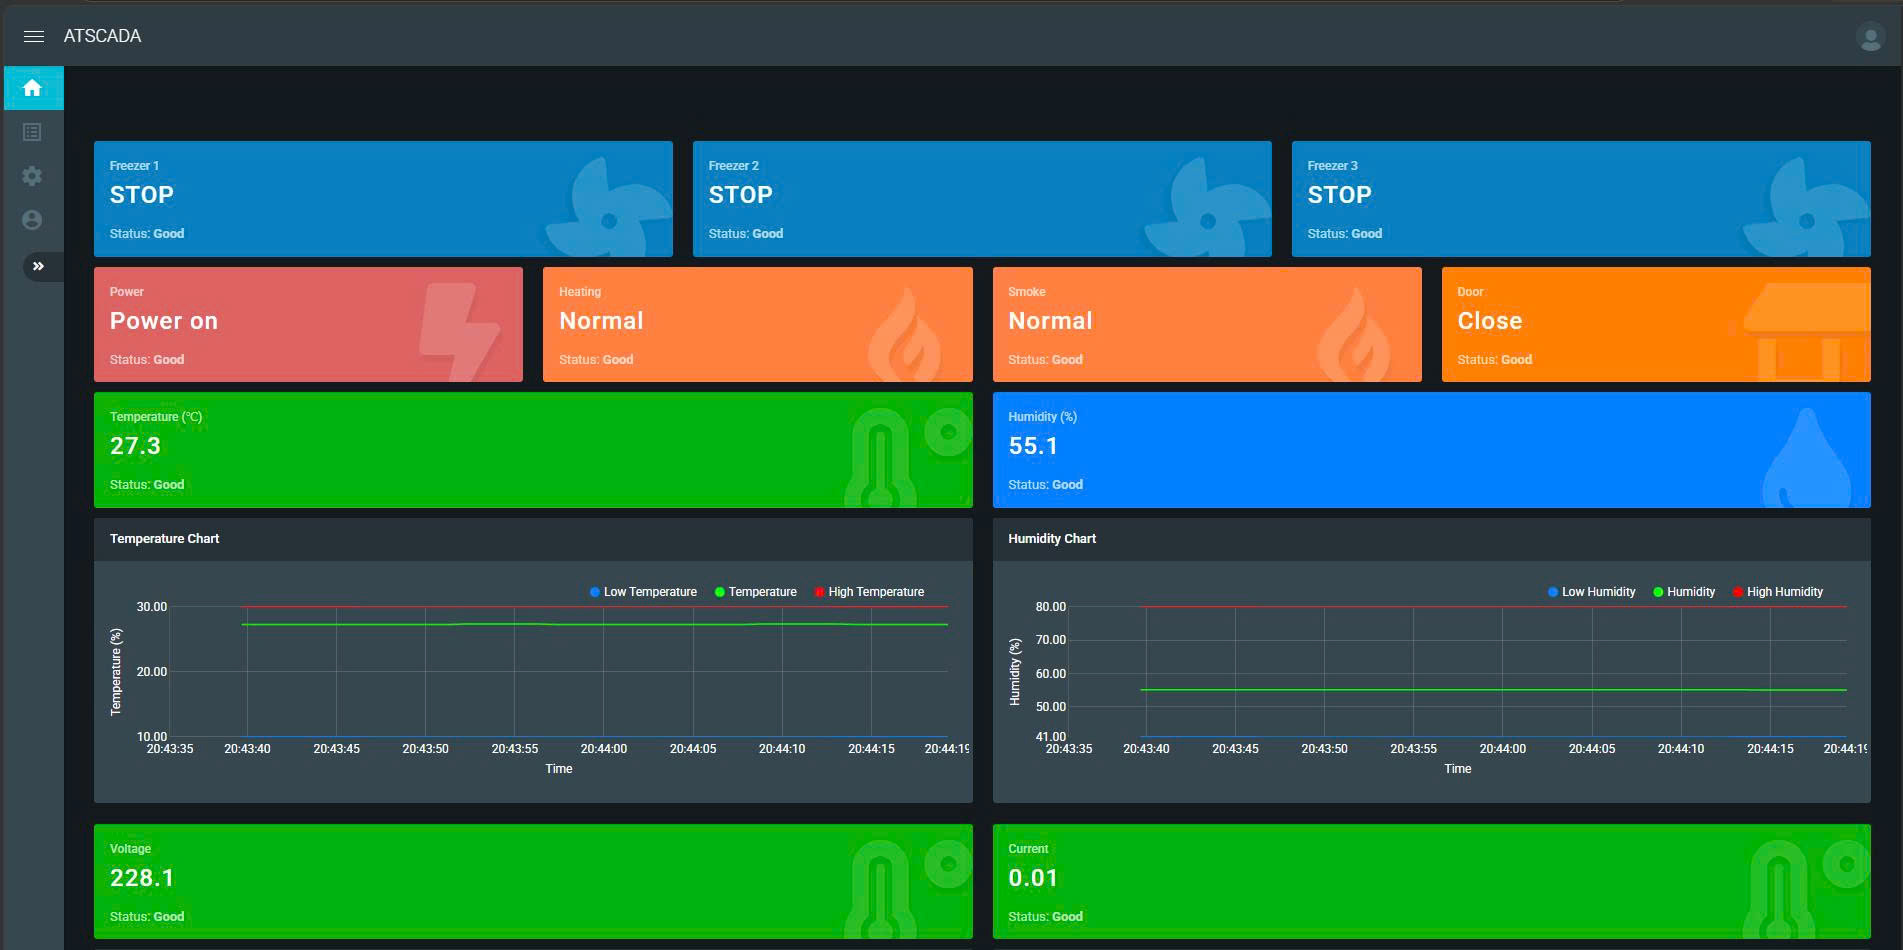The image size is (1903, 950).
Task: Toggle Low Humidity legend series
Action: tap(1592, 592)
